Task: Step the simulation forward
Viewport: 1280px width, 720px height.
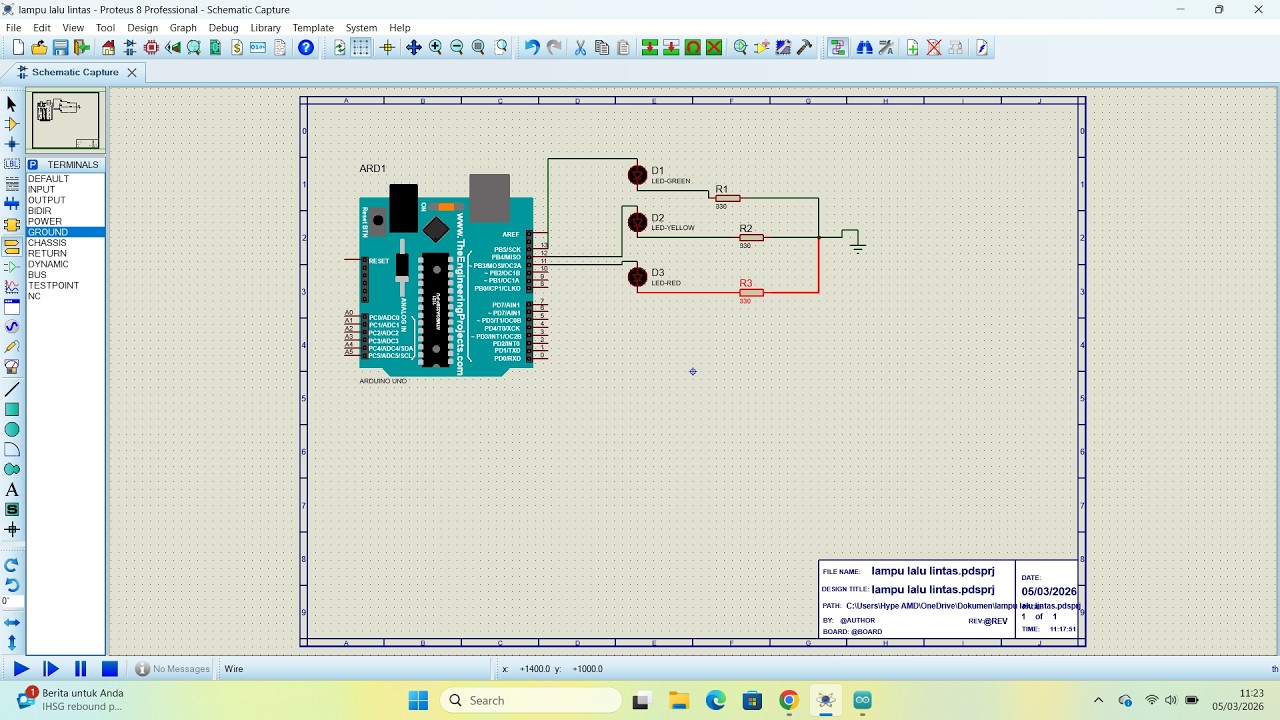Action: (50, 669)
